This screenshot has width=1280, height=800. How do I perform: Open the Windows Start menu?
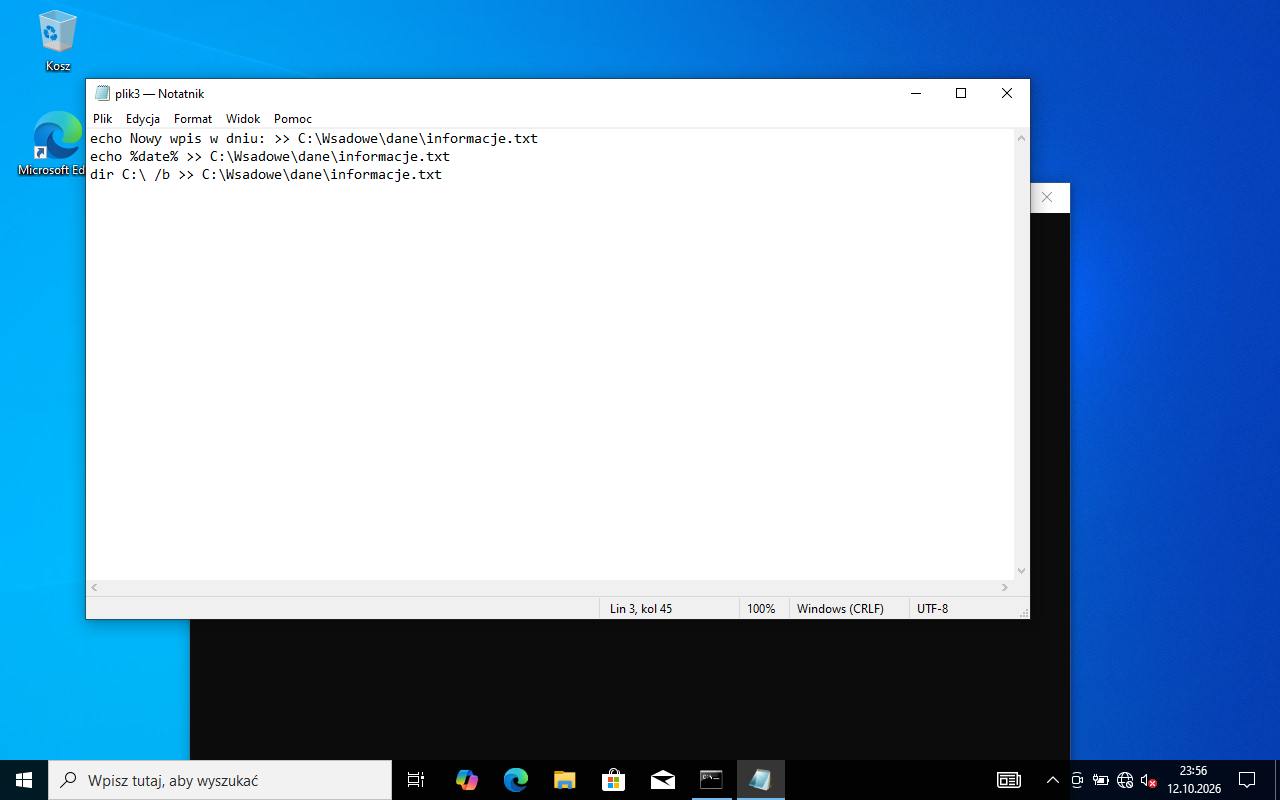tap(24, 780)
